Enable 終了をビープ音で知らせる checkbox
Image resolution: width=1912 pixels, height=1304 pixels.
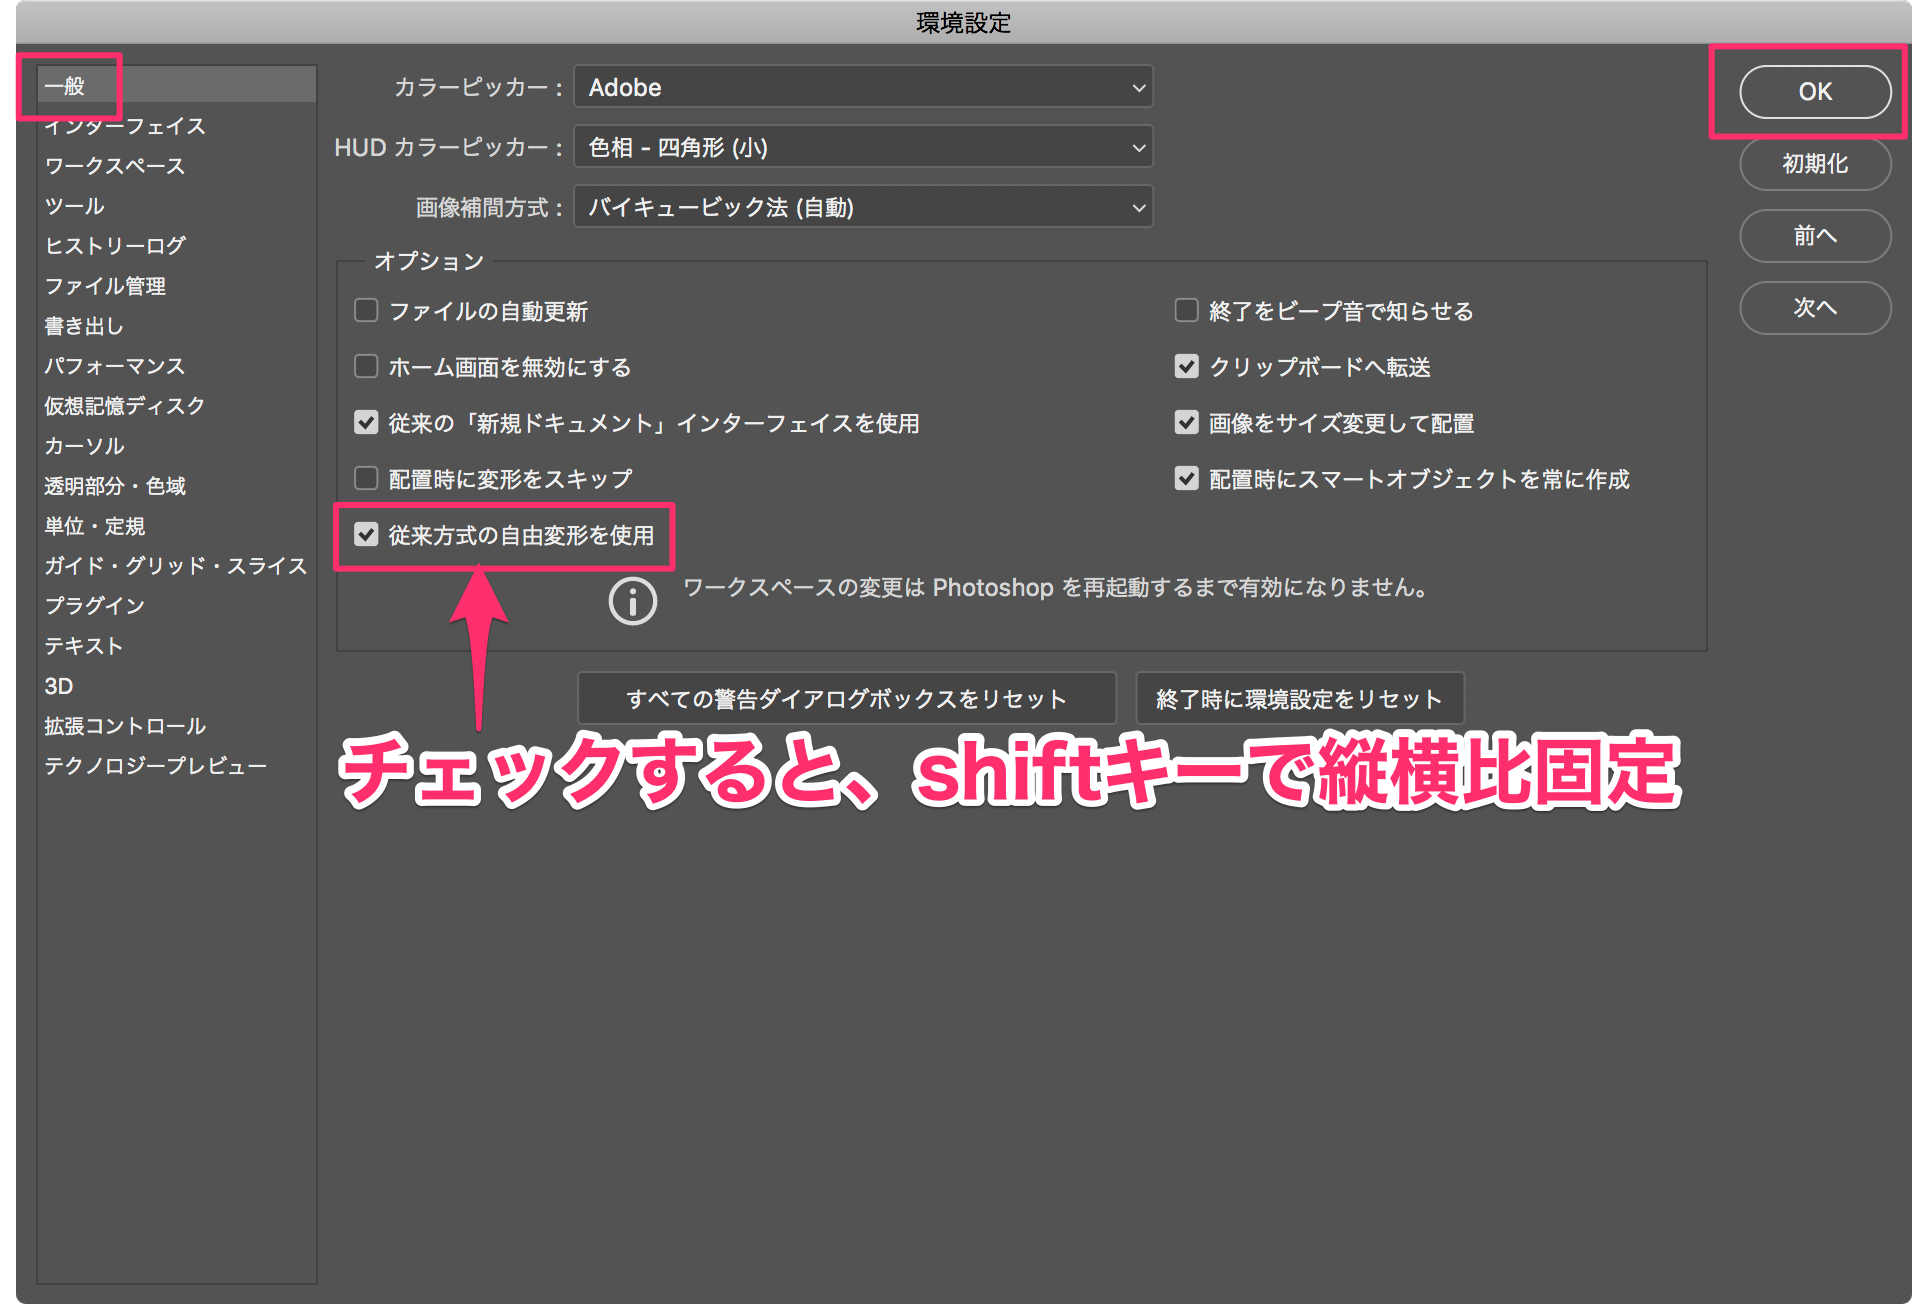point(1187,311)
